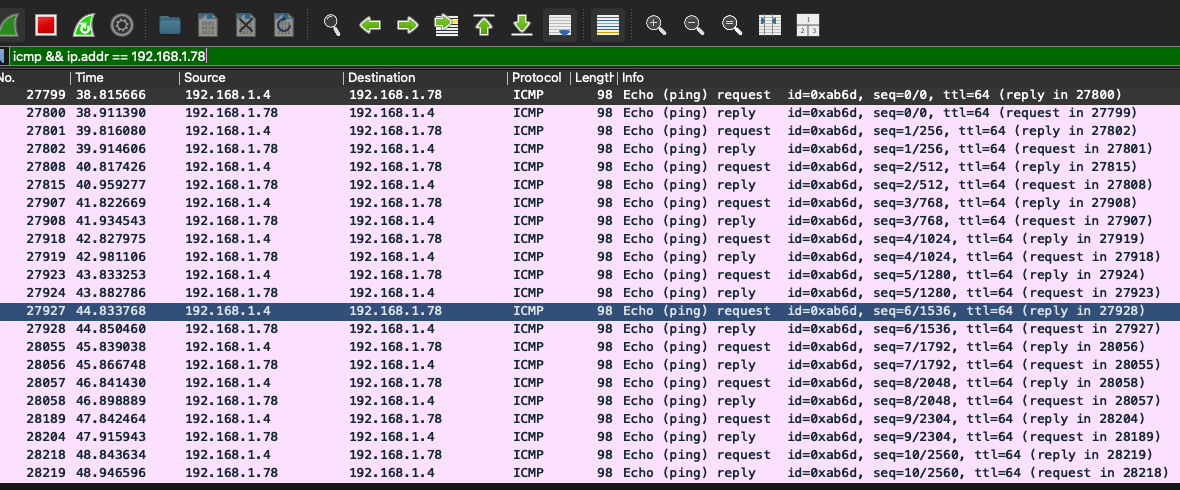Select packet number 27923
The height and width of the screenshot is (490, 1180).
(x=590, y=275)
